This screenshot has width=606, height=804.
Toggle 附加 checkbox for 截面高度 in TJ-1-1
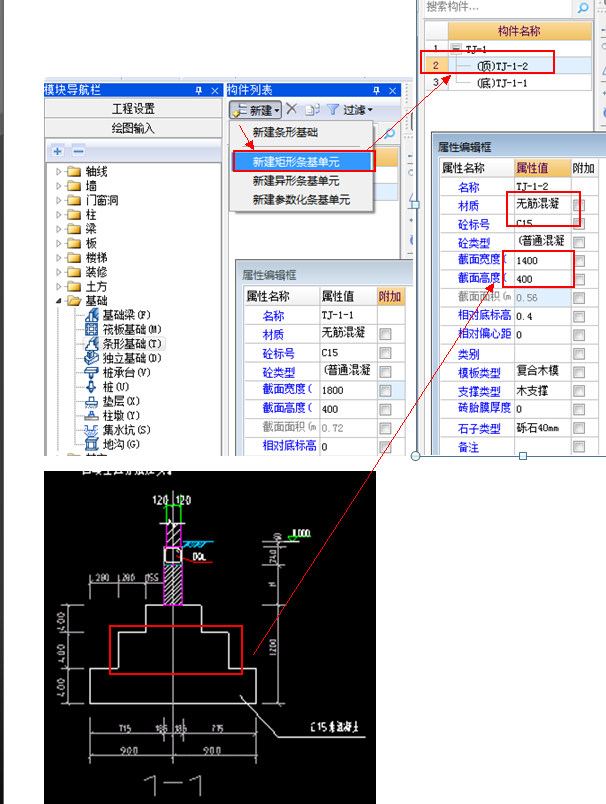click(385, 409)
